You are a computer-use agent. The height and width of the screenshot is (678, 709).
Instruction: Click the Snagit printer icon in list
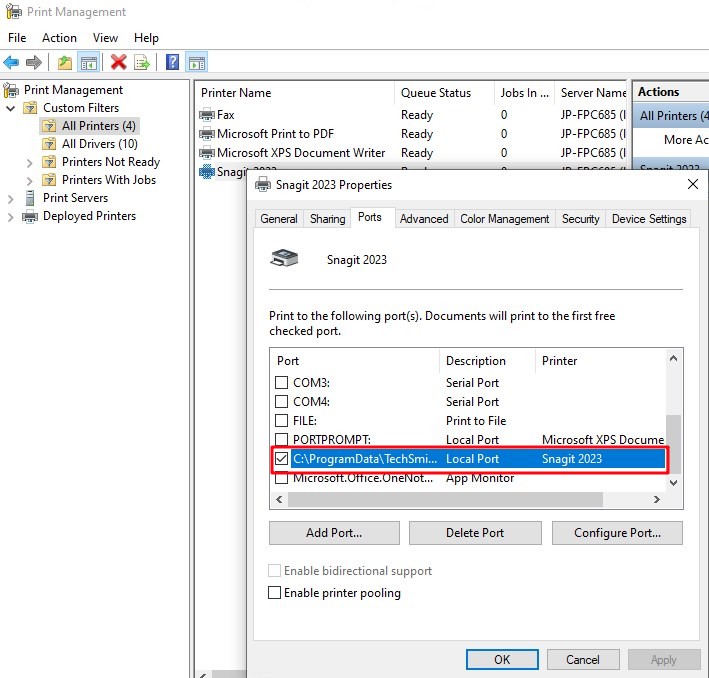(x=207, y=172)
